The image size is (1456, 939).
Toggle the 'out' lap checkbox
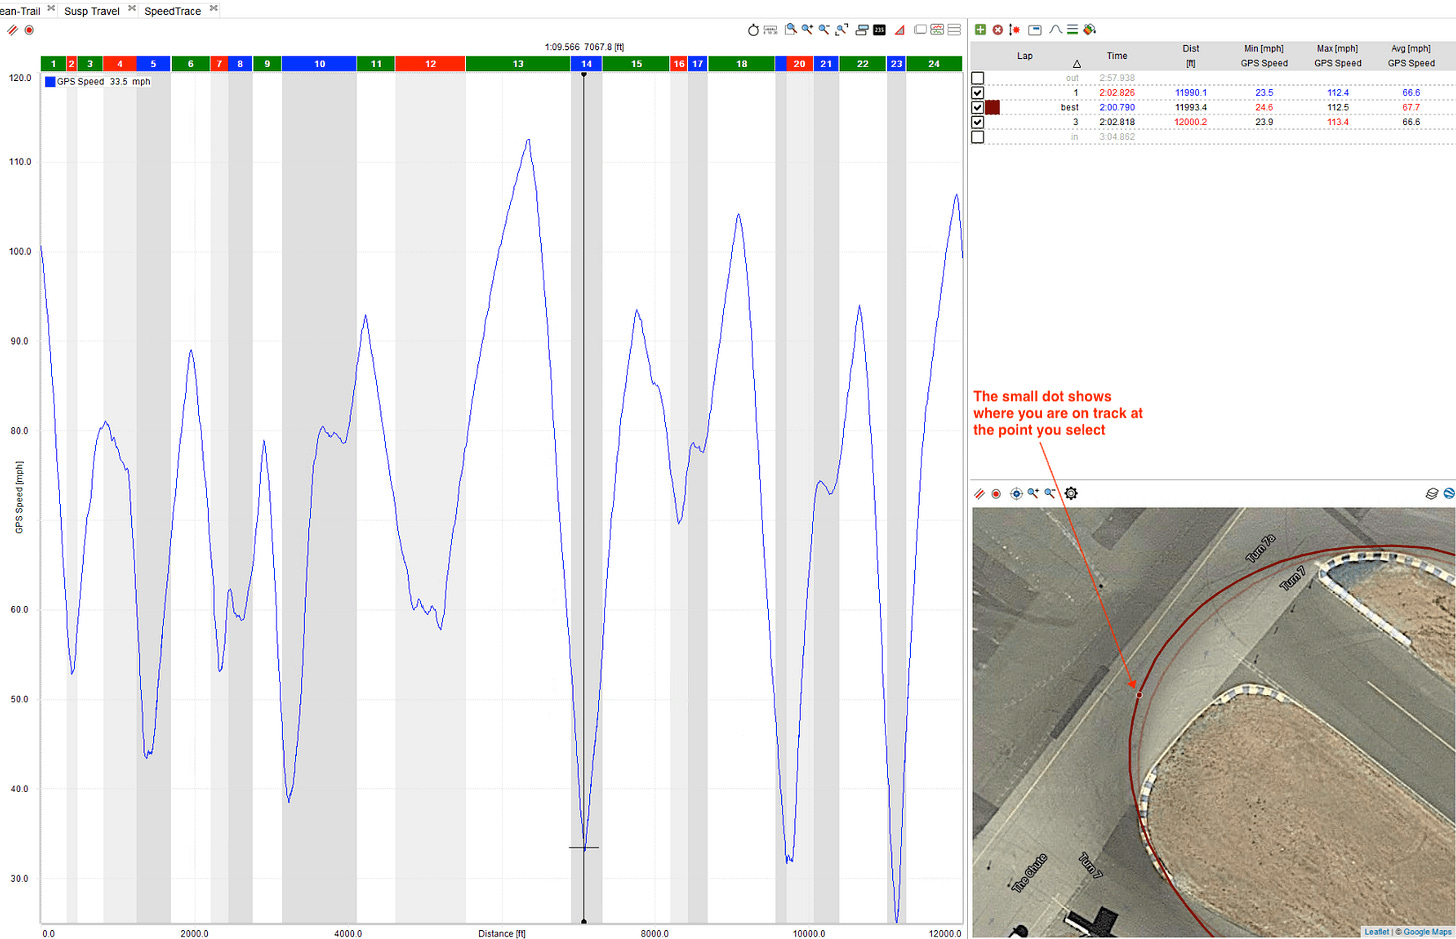pyautogui.click(x=978, y=78)
